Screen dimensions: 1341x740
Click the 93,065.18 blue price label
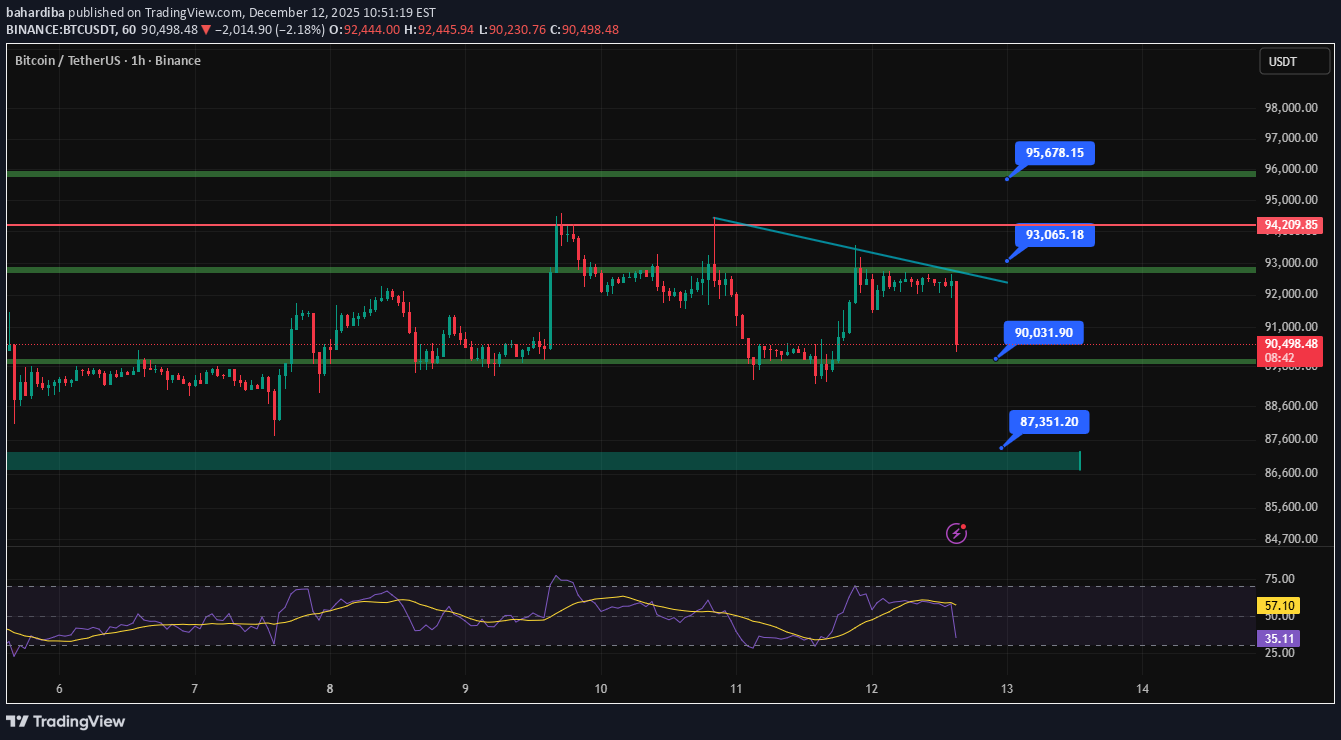(1053, 236)
